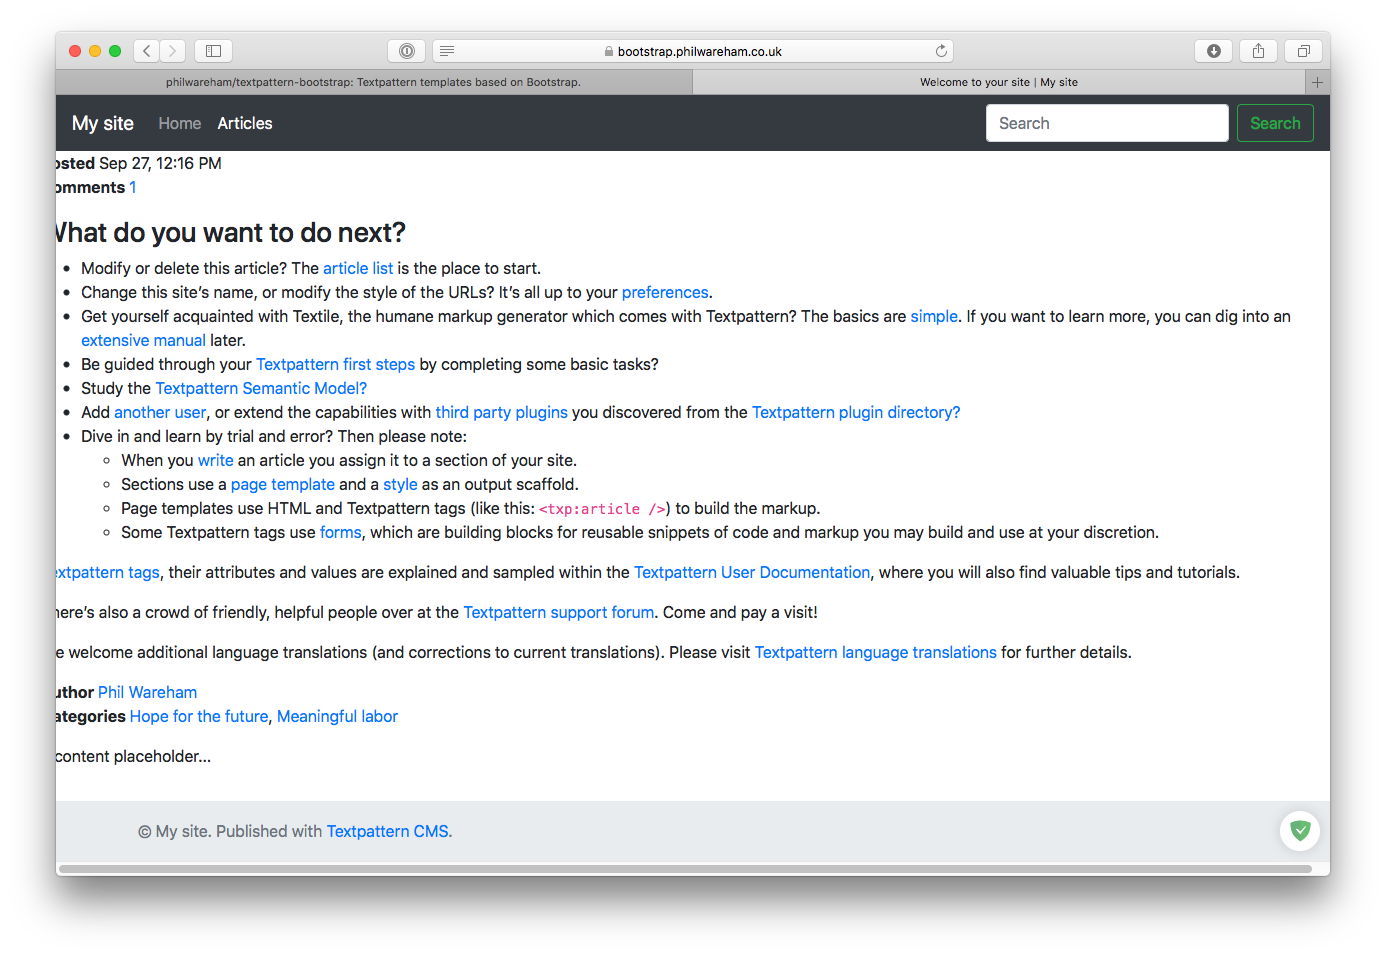Screen dimensions: 1386x956
Task: Open 'Textpattern plugin directory?' link
Action: pos(856,412)
